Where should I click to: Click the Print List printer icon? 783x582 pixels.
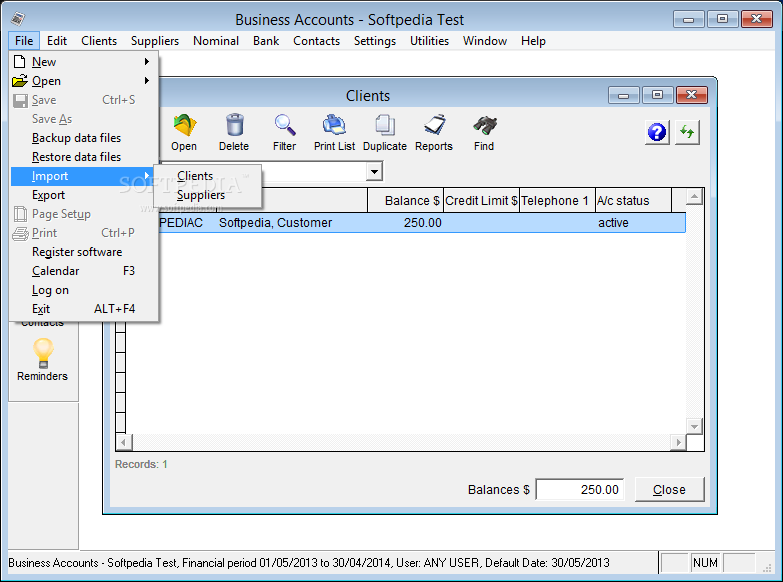point(334,125)
